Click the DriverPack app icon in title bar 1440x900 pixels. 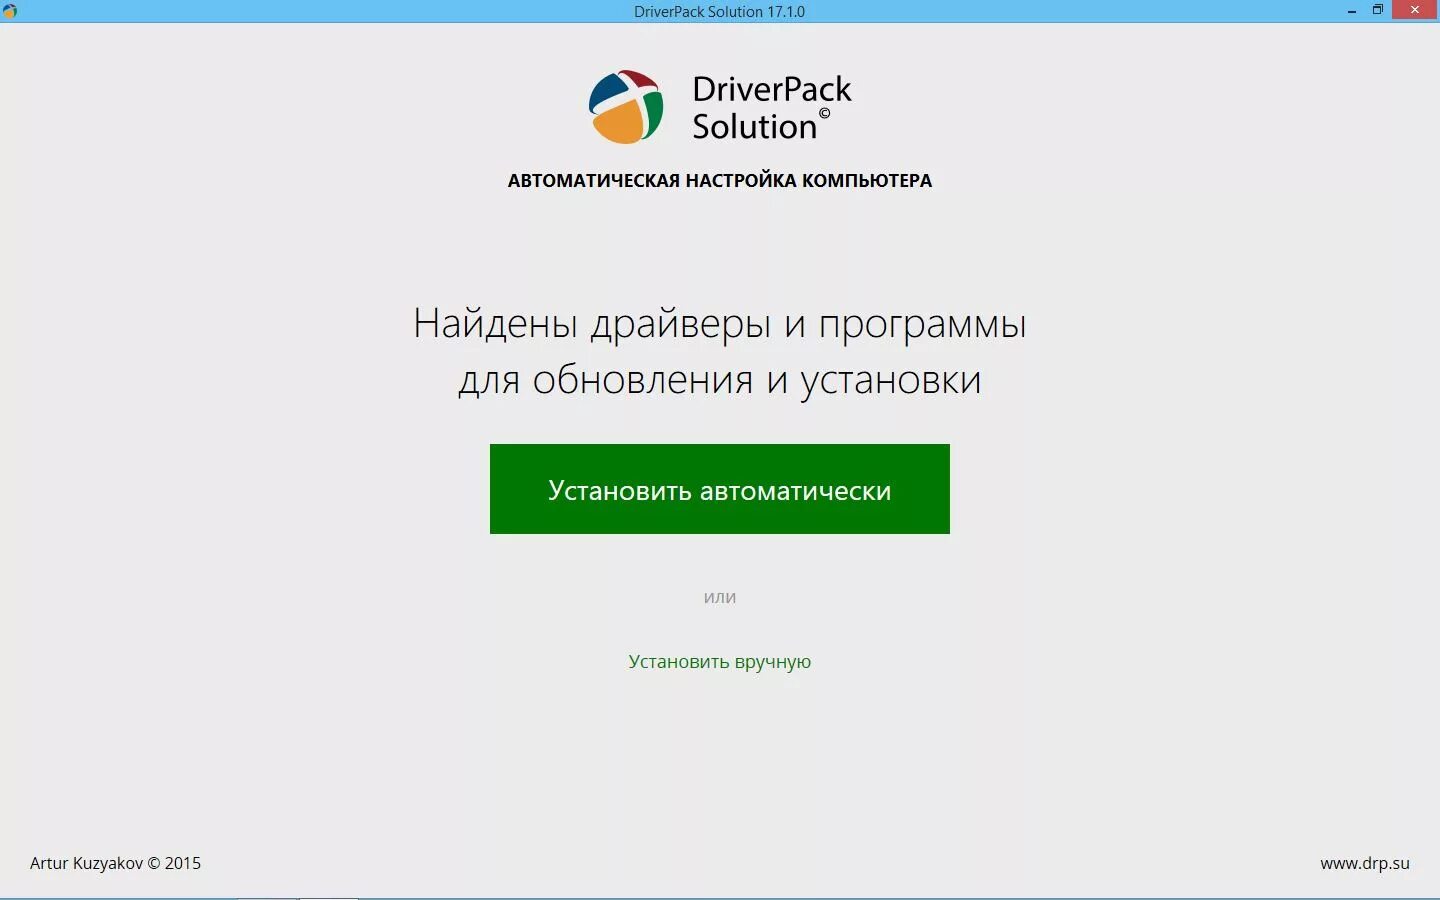pos(9,11)
